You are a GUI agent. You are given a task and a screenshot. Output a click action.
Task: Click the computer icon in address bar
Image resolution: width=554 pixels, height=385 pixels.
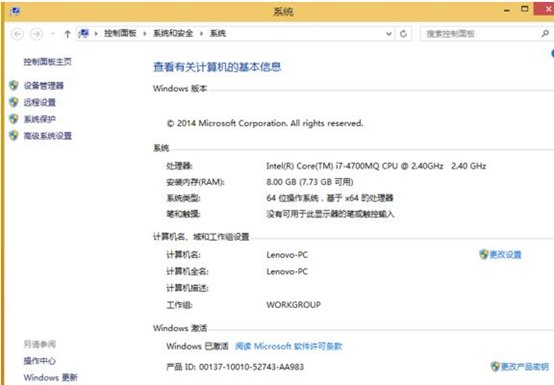pyautogui.click(x=84, y=34)
